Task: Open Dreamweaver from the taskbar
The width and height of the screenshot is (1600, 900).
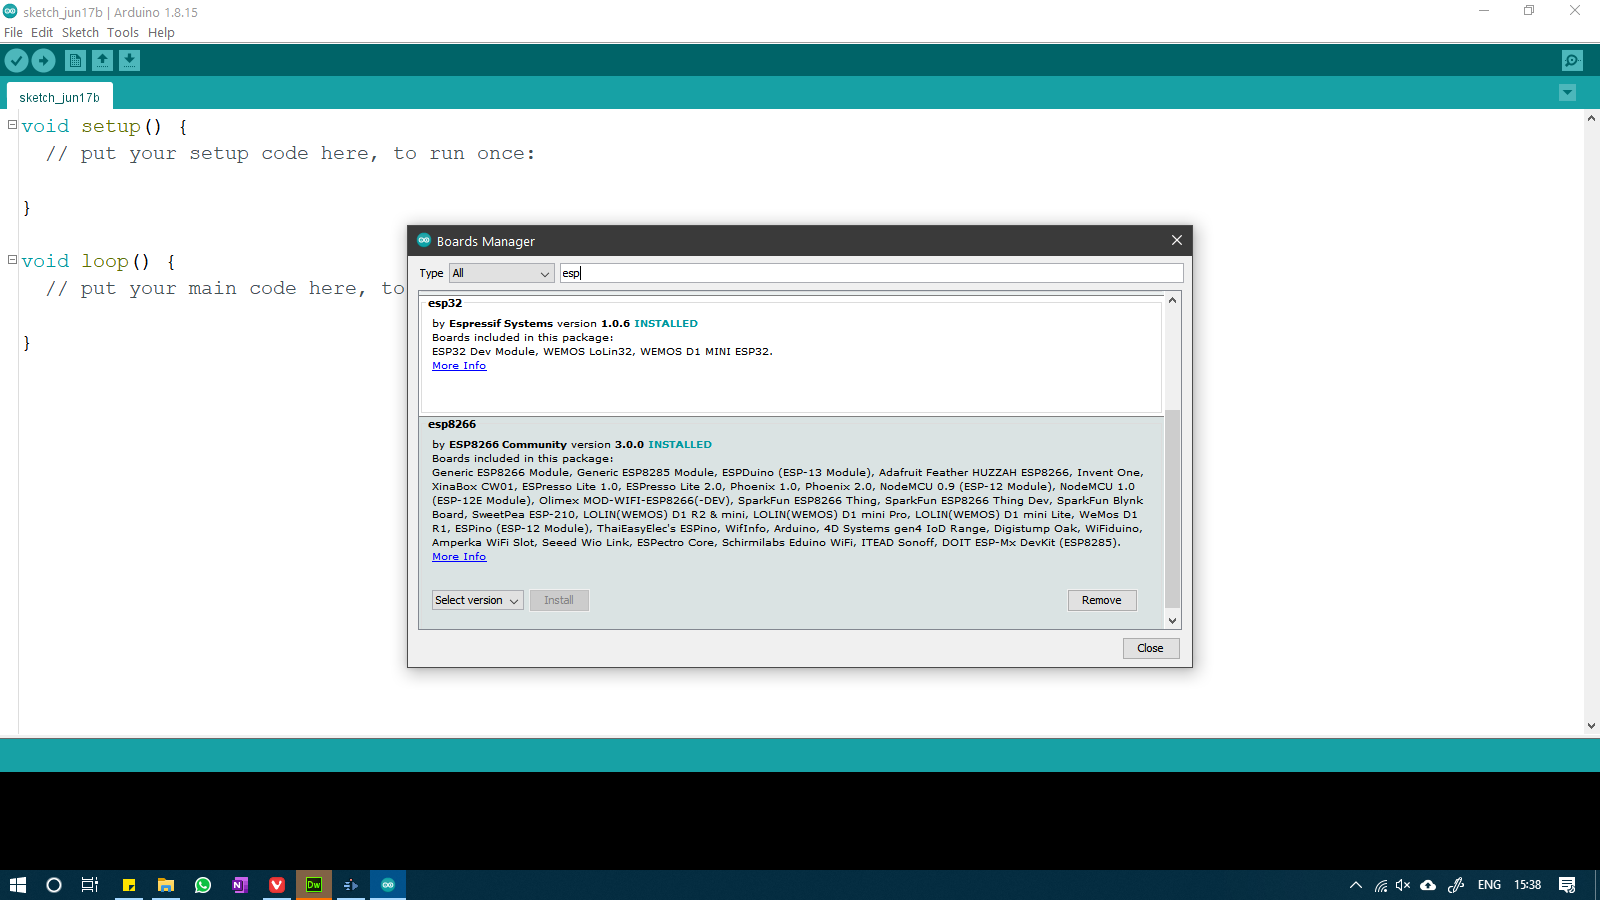Action: tap(314, 885)
